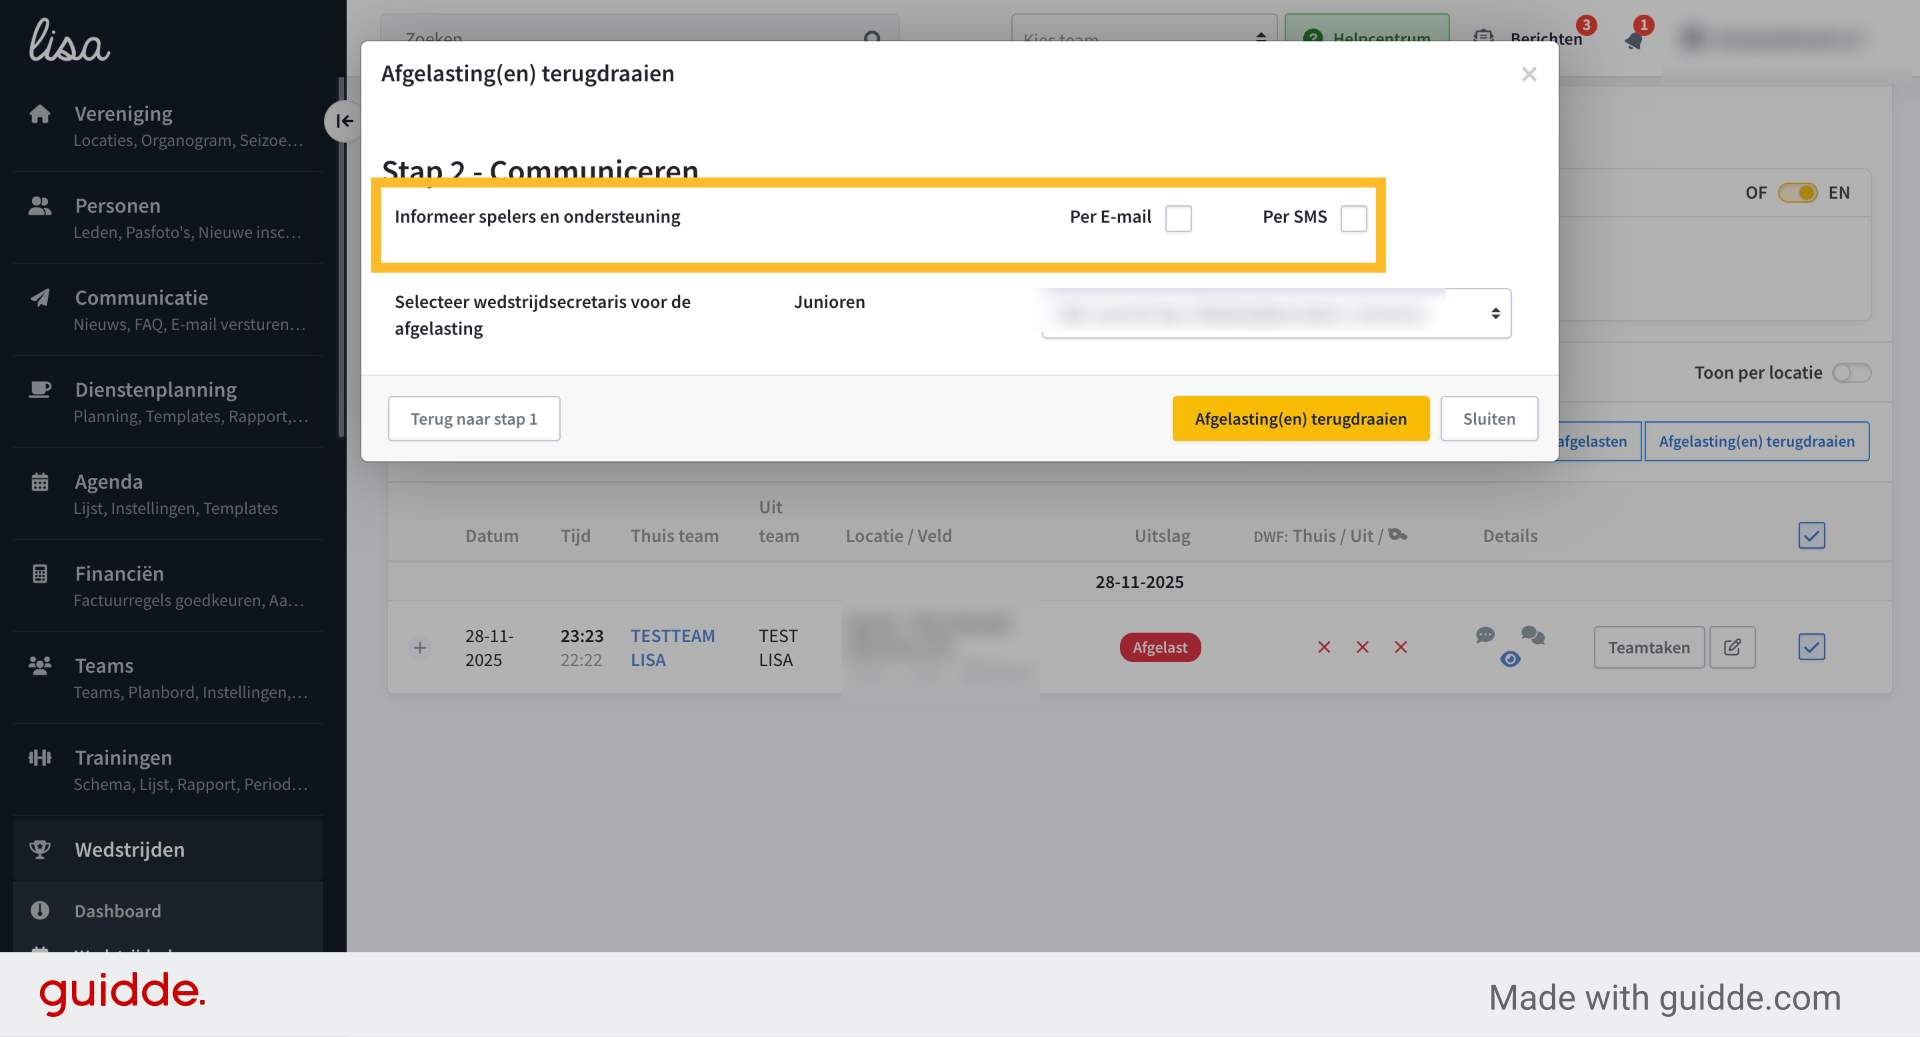
Task: Click the double chat bubbles icon
Action: coord(1533,635)
